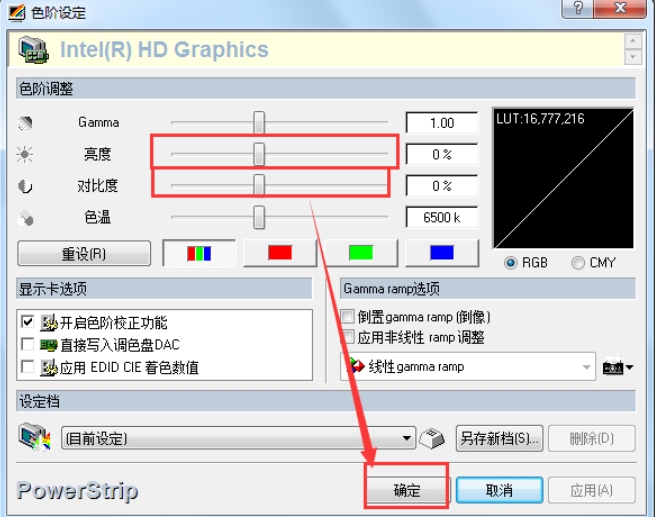
Task: Click the 删除(D) delete button
Action: point(592,438)
